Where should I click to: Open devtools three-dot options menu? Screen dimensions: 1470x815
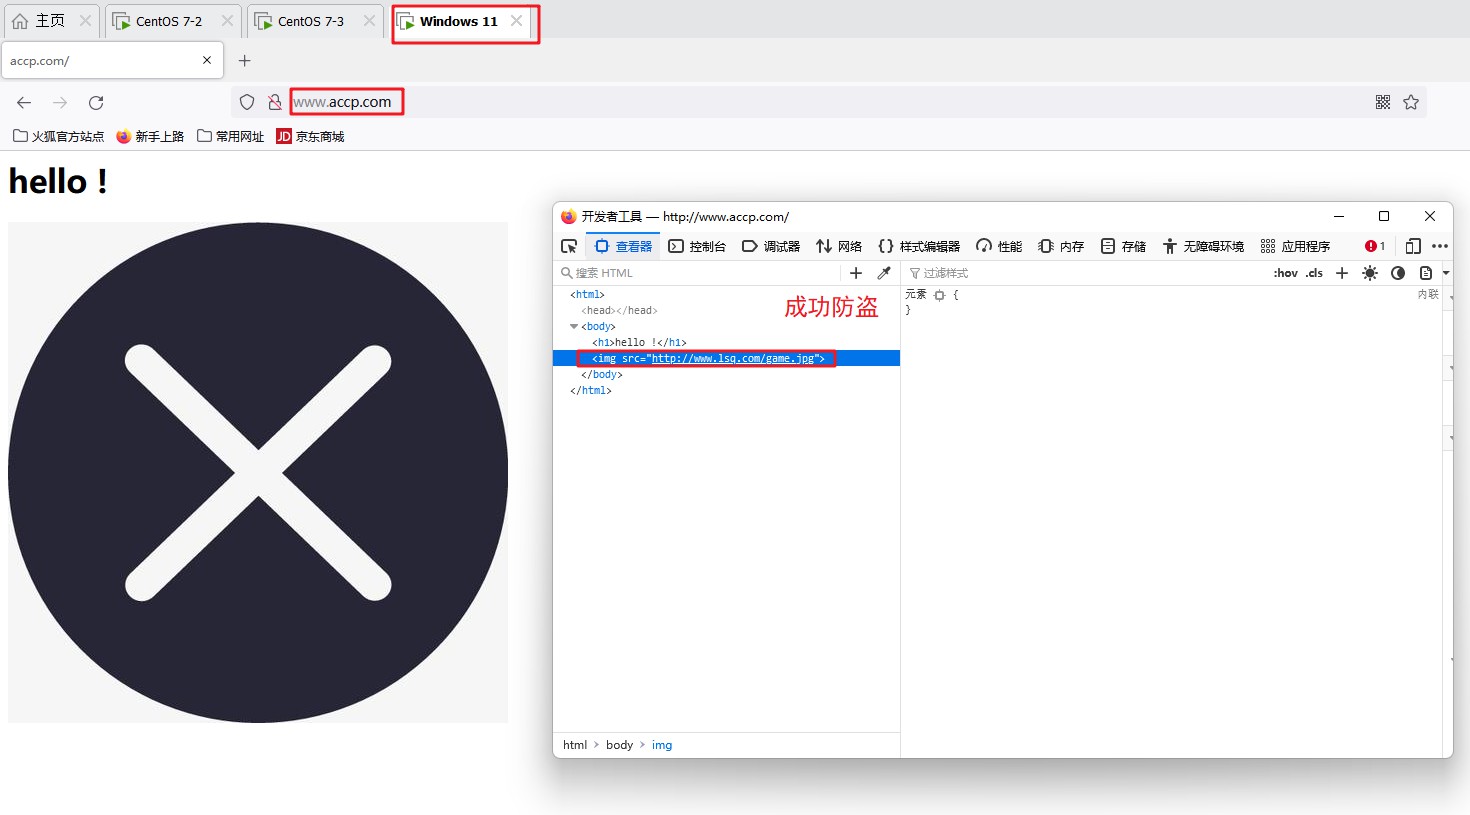[1440, 246]
